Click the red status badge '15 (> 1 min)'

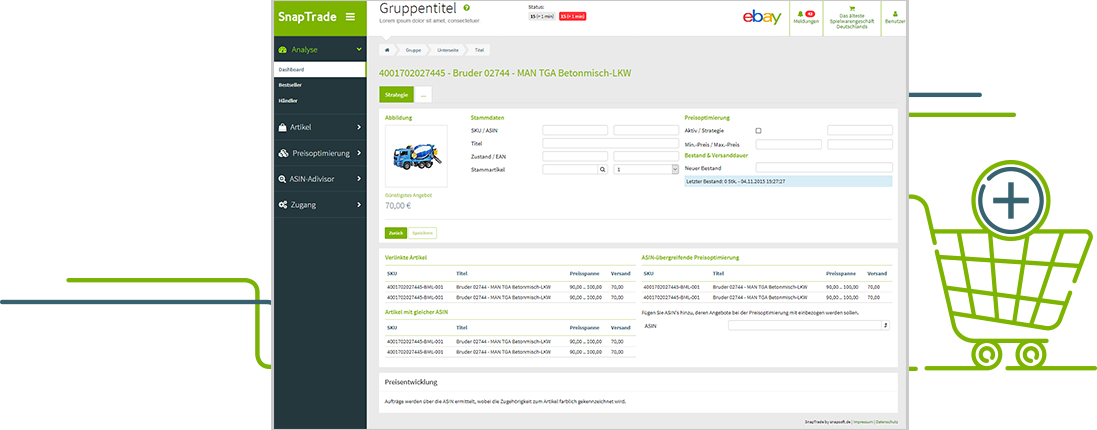pos(572,15)
